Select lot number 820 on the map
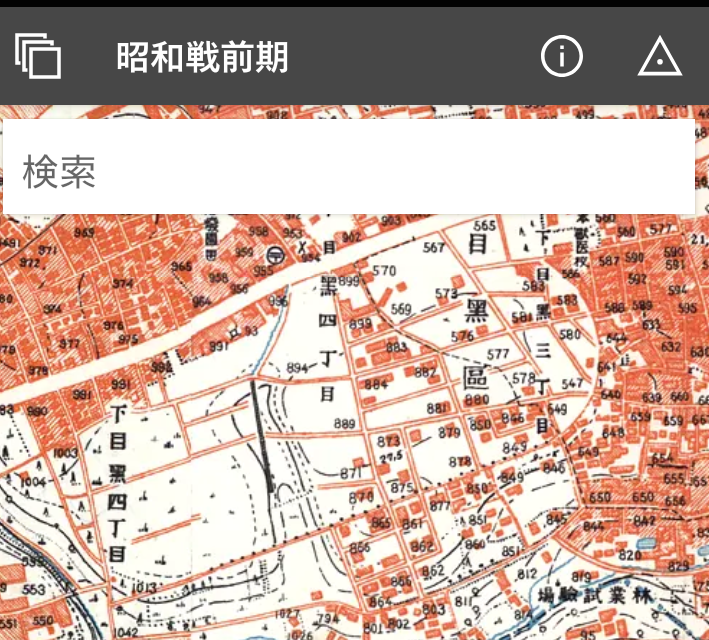This screenshot has height=640, width=709. [630, 556]
